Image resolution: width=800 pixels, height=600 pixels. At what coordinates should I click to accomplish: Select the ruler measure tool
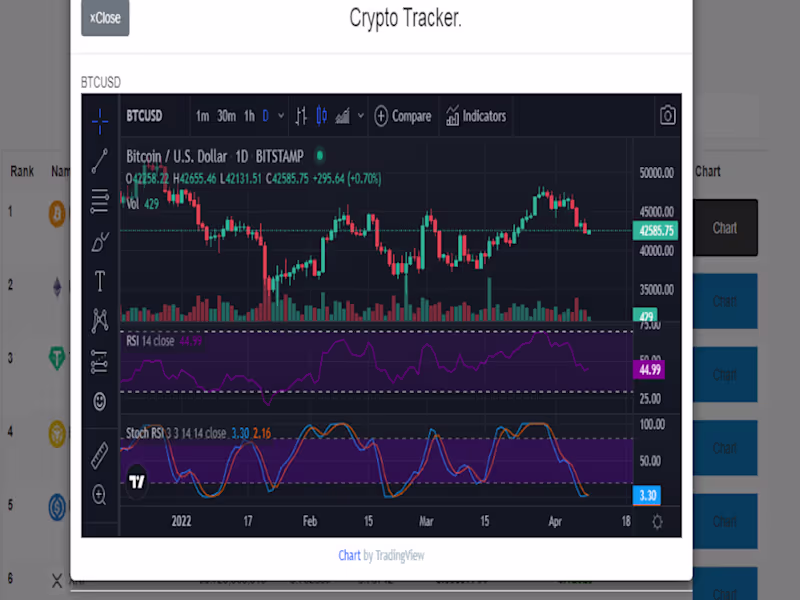[x=99, y=455]
